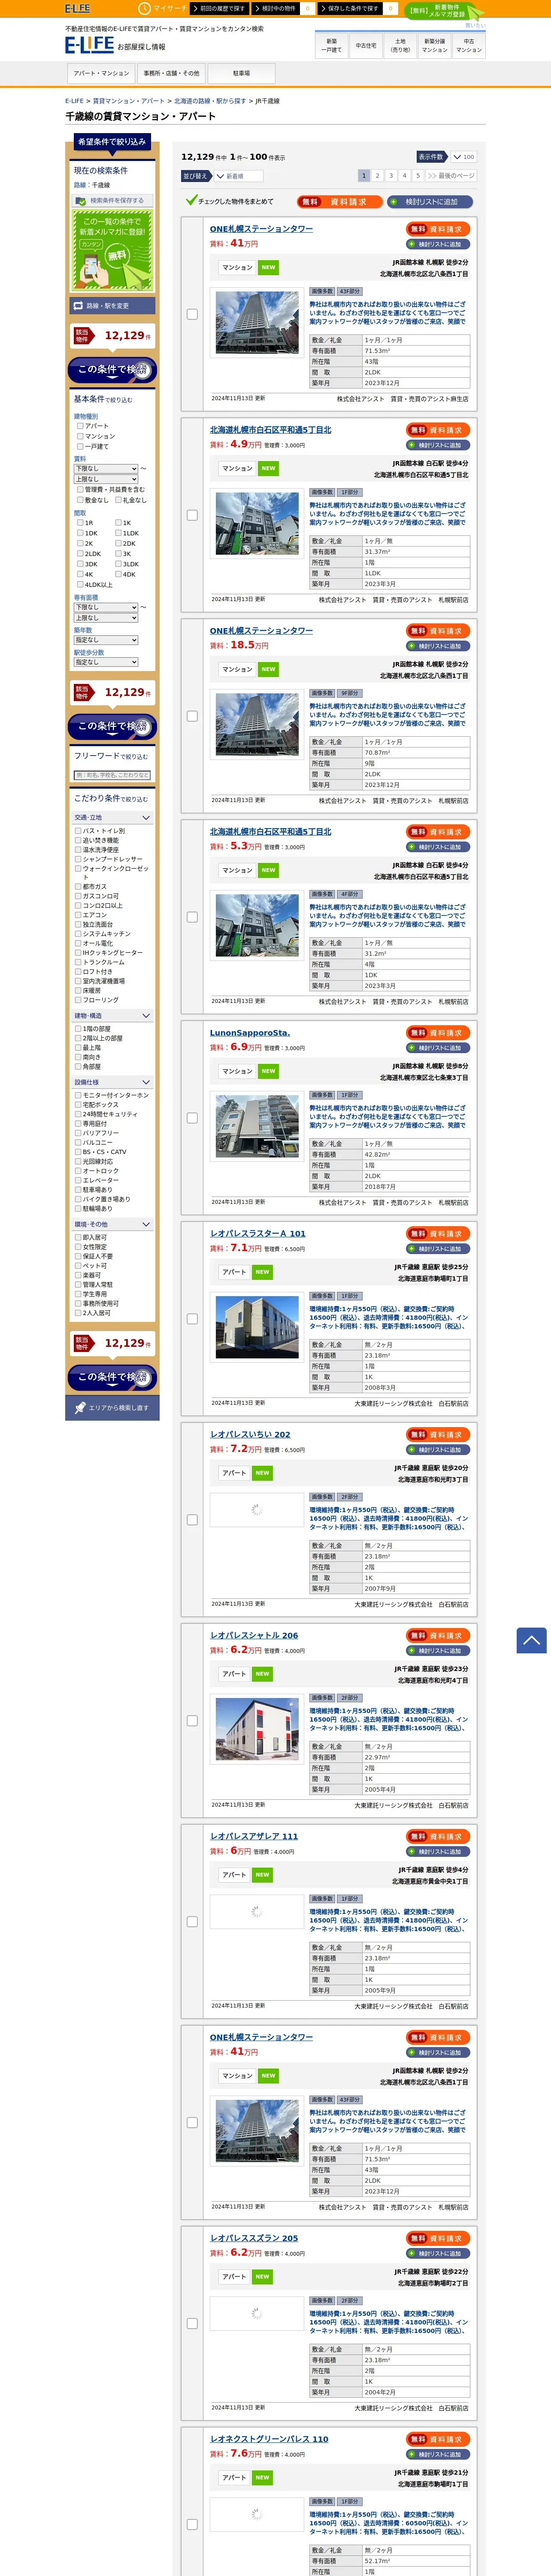This screenshot has width=551, height=2576.
Task: Add レオパレスラスターA 101 to consideration list
Action: [x=438, y=1249]
